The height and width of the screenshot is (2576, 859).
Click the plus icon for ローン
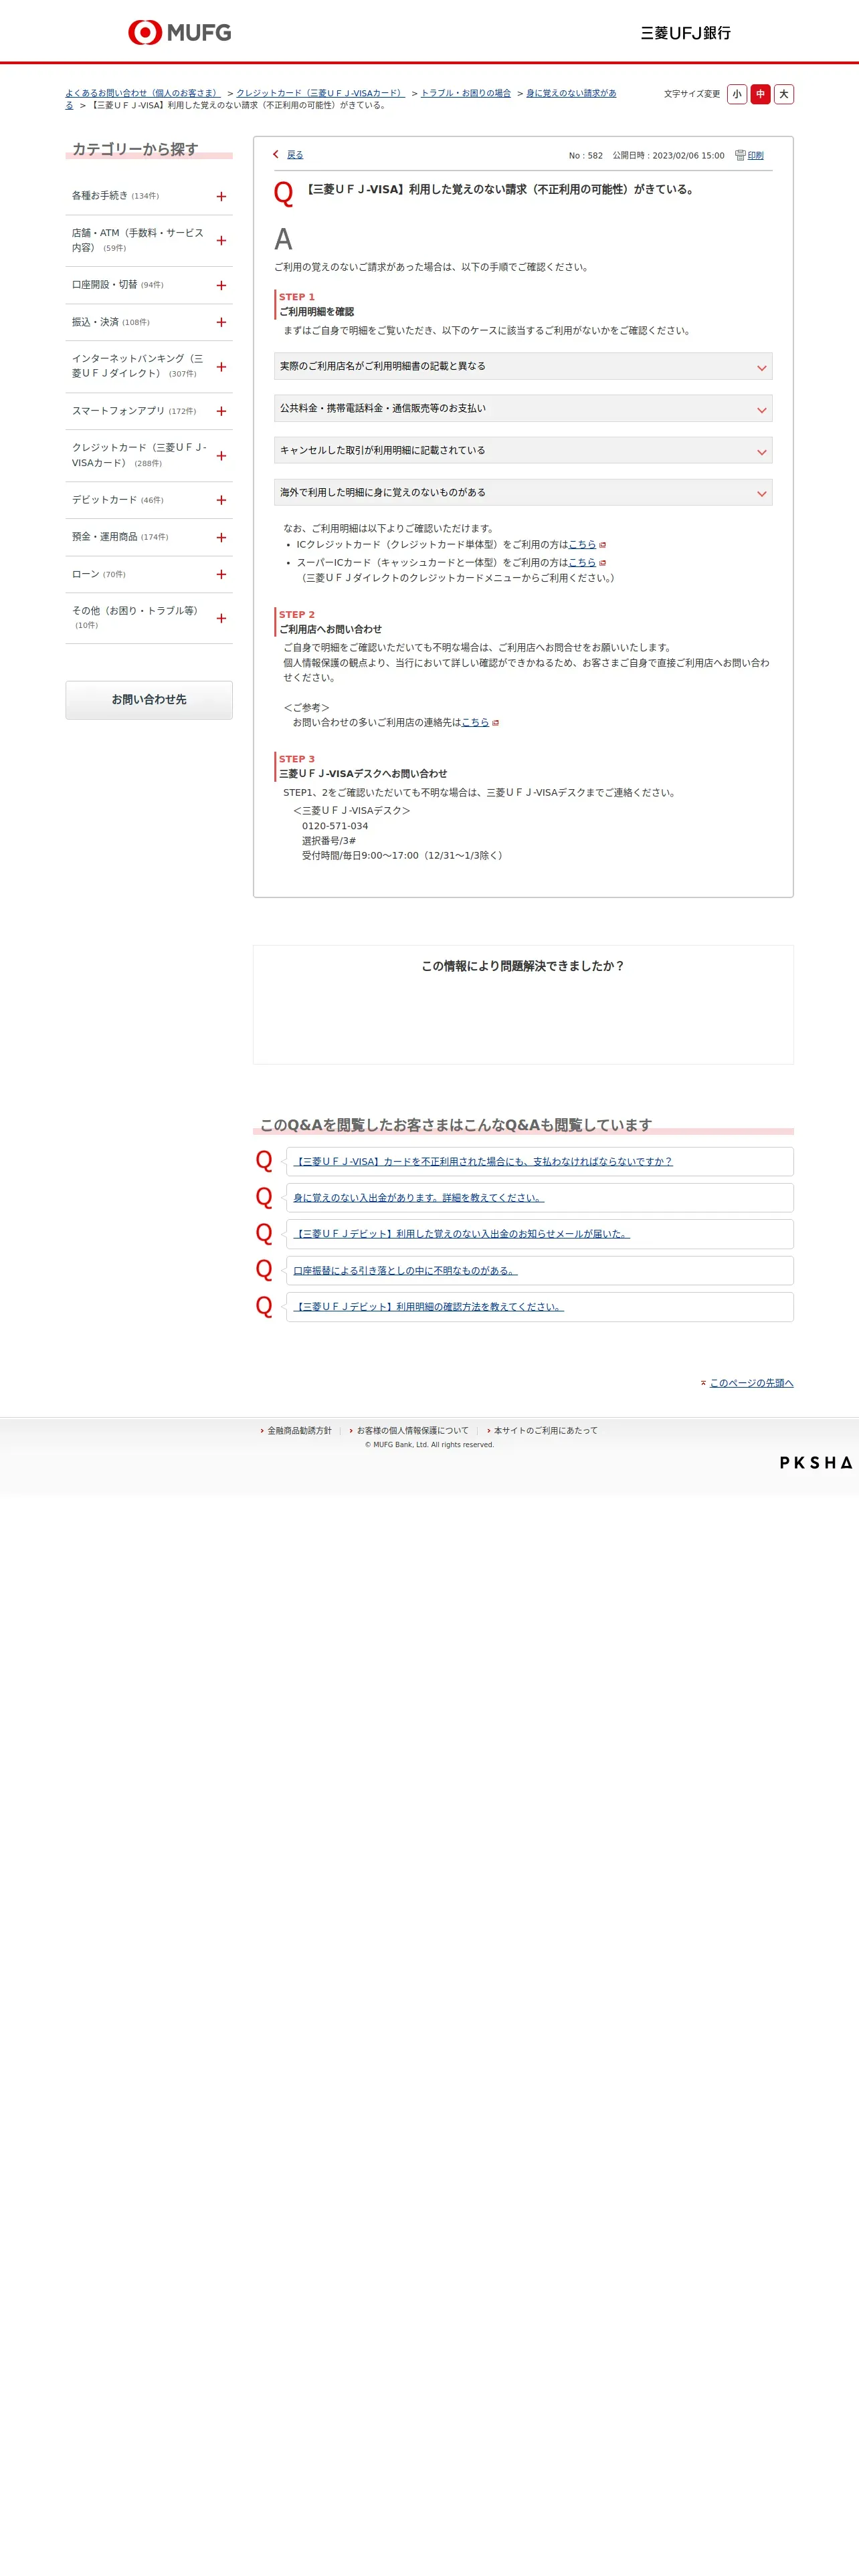(221, 575)
